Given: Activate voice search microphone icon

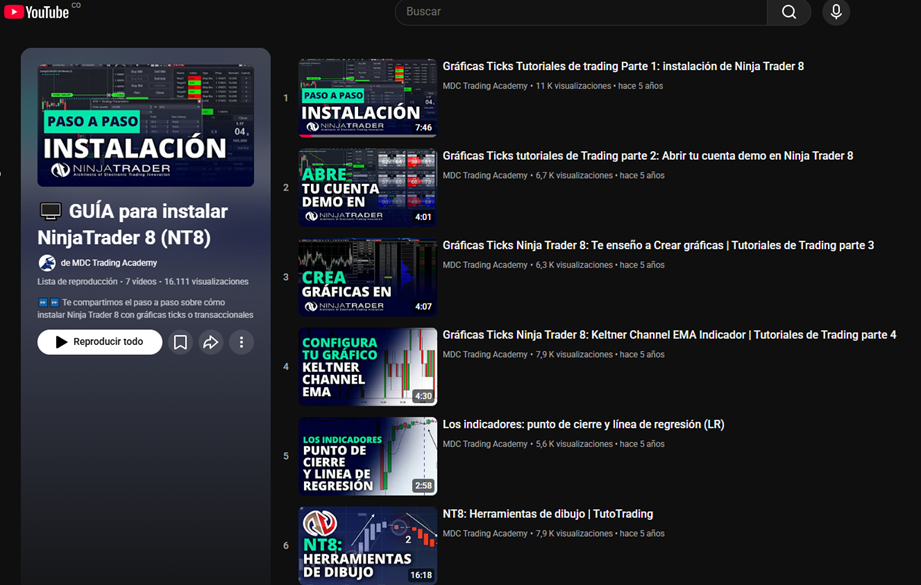Looking at the screenshot, I should tap(836, 12).
